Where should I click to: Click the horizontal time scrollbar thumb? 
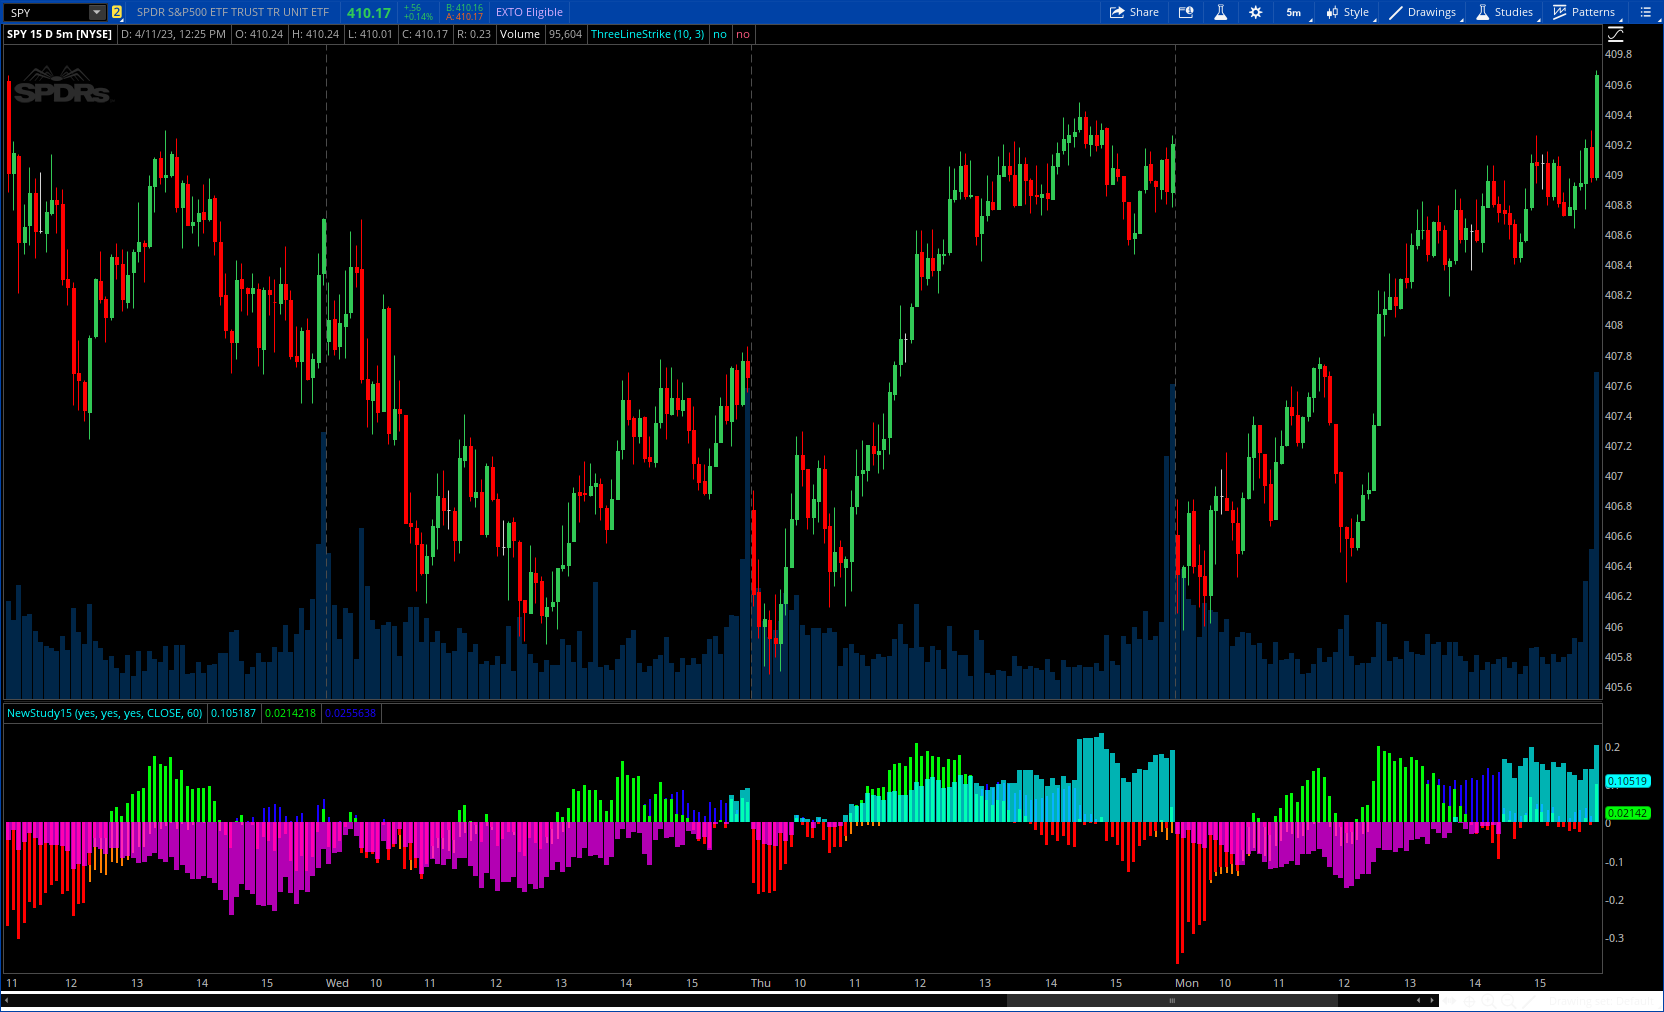point(1171,1000)
